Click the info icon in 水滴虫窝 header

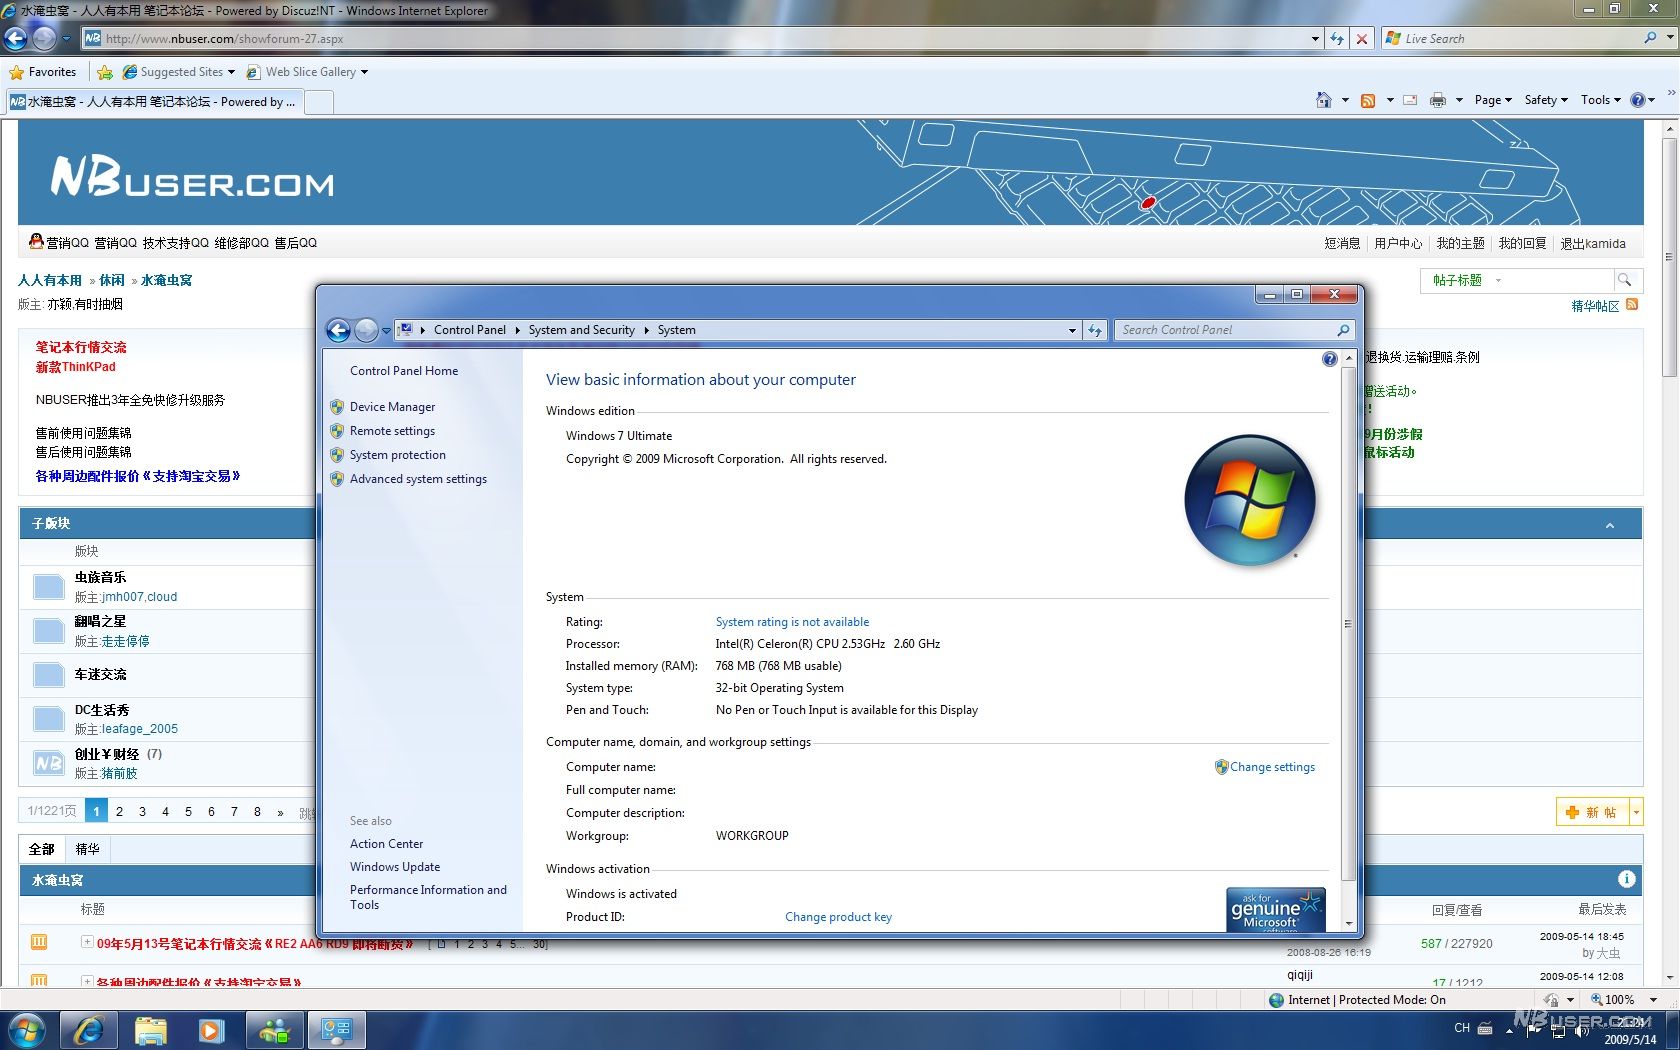coord(1626,879)
